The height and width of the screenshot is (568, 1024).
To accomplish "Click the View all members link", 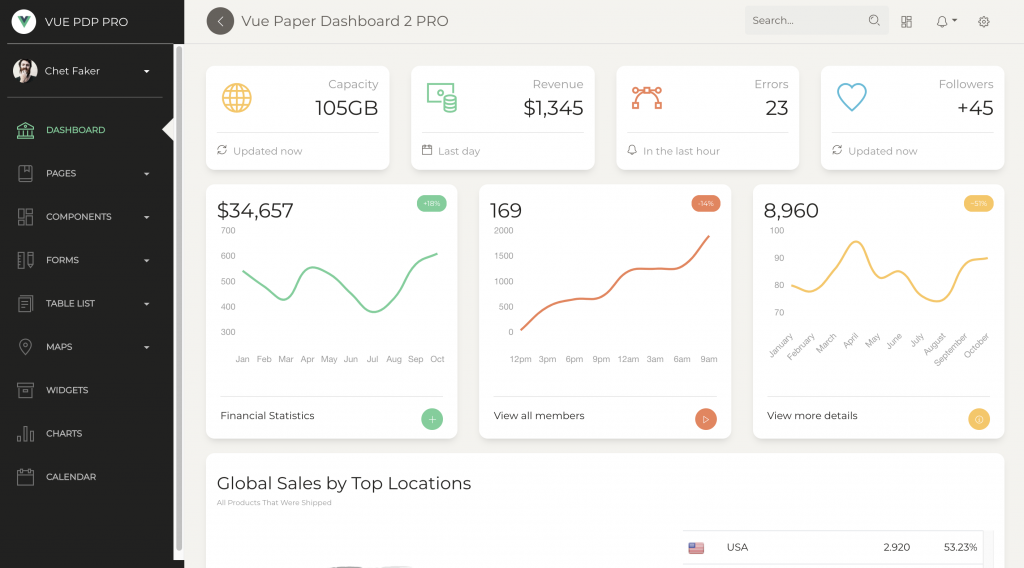I will point(539,416).
